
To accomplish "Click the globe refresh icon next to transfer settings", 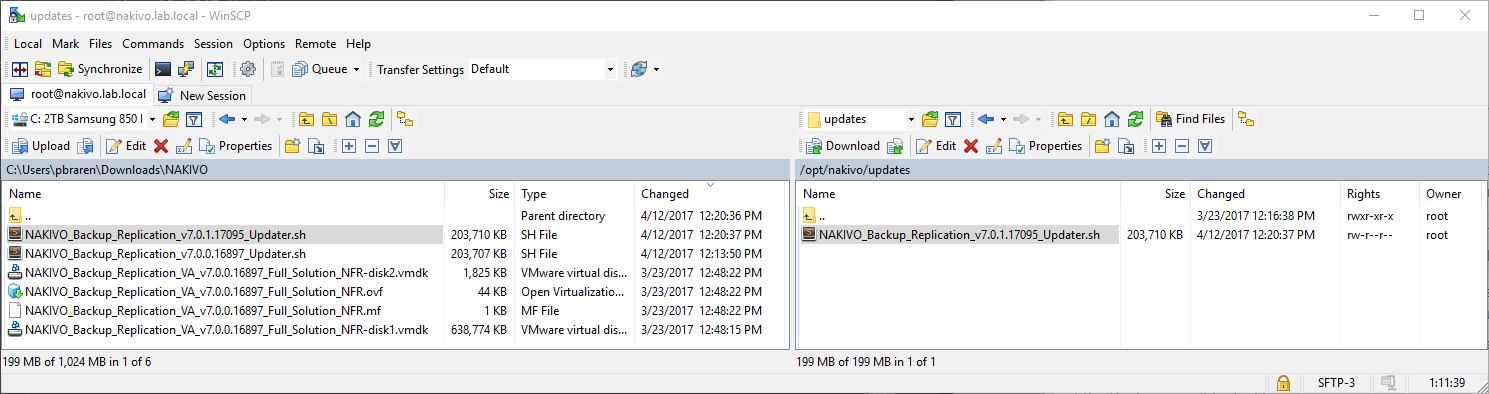I will 638,69.
